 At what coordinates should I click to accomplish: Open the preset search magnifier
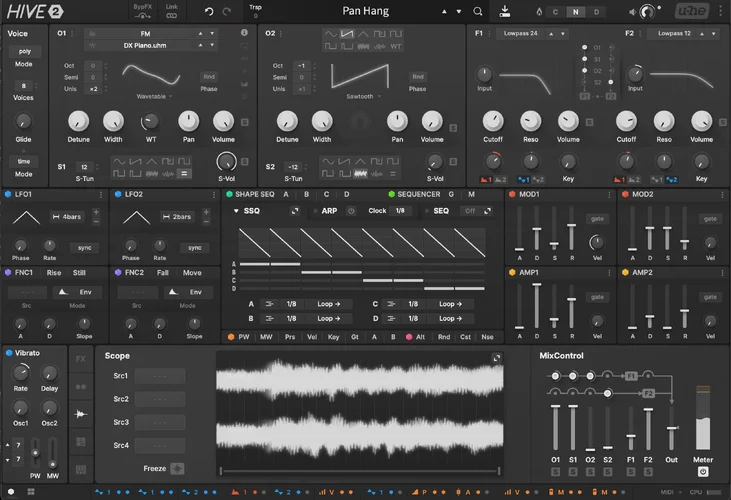pos(477,11)
